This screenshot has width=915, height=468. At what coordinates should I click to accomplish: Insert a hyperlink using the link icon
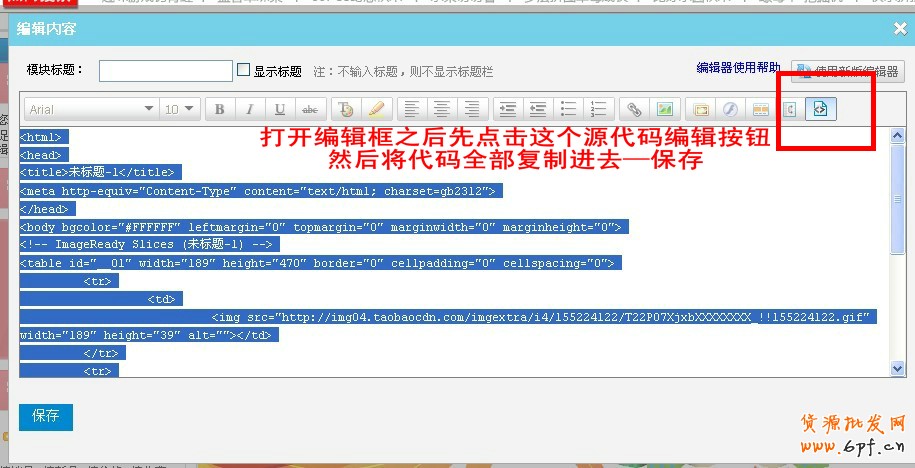pyautogui.click(x=633, y=109)
